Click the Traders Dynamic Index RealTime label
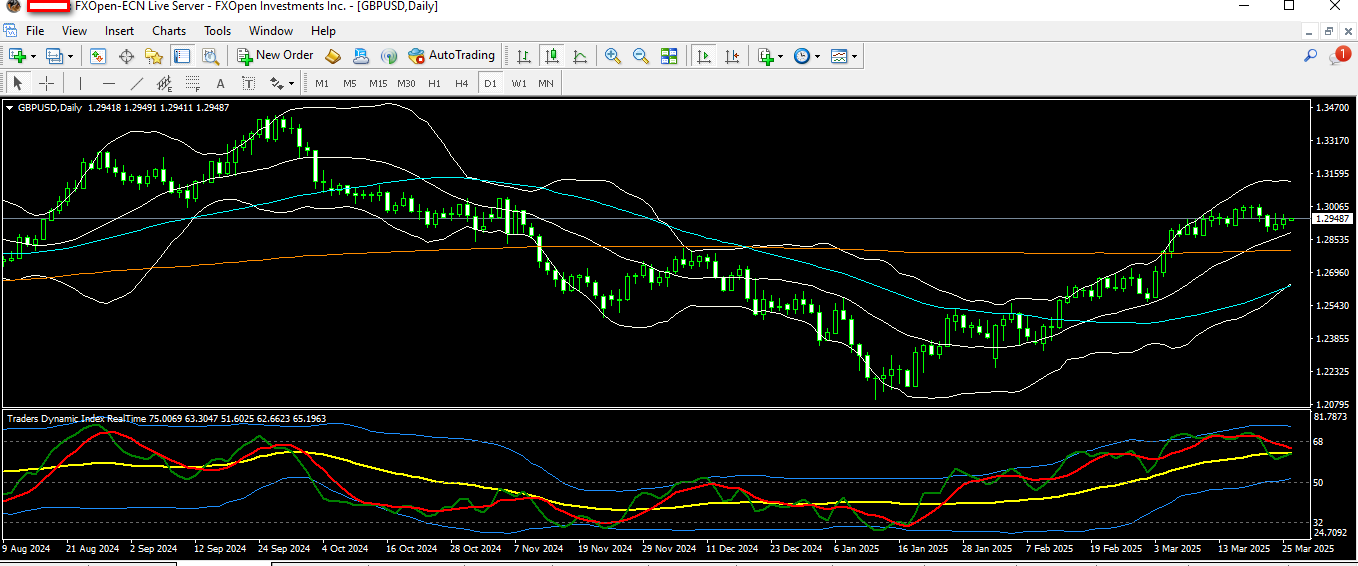This screenshot has width=1358, height=566. [x=75, y=419]
